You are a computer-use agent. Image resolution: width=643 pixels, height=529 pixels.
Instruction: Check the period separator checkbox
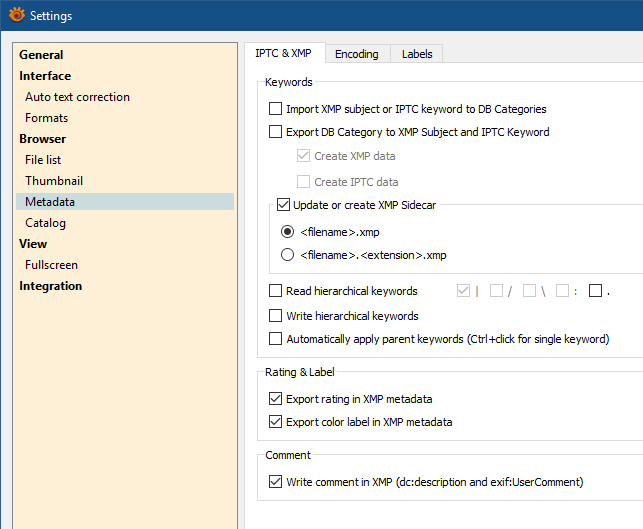(x=595, y=292)
